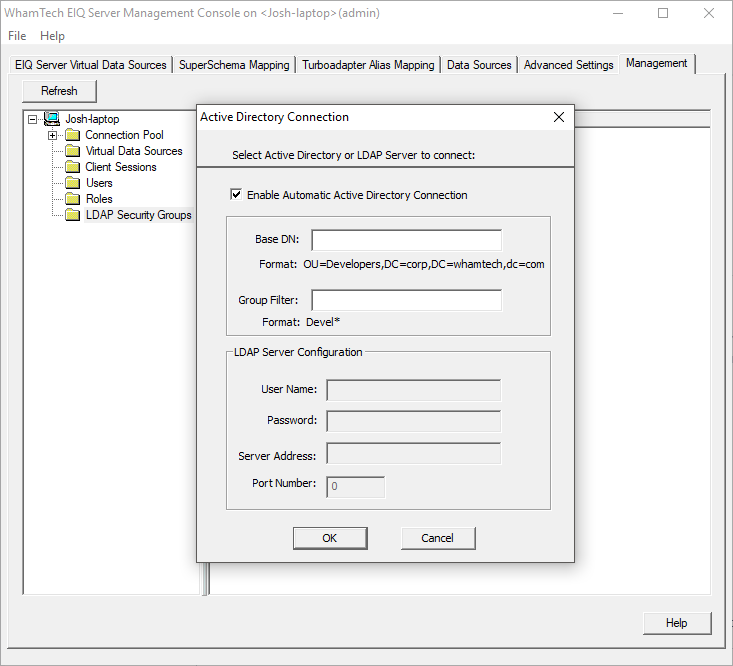This screenshot has width=733, height=666.
Task: Click the Client Sessions folder icon
Action: [x=72, y=167]
